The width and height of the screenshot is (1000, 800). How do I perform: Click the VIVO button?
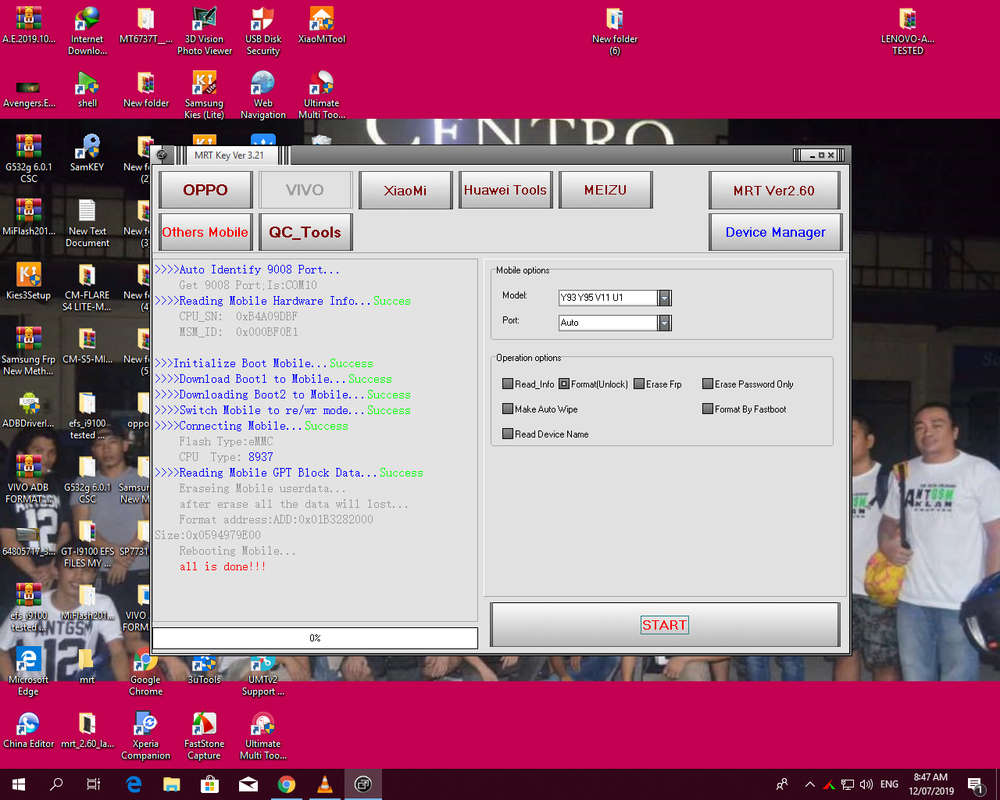pos(305,190)
